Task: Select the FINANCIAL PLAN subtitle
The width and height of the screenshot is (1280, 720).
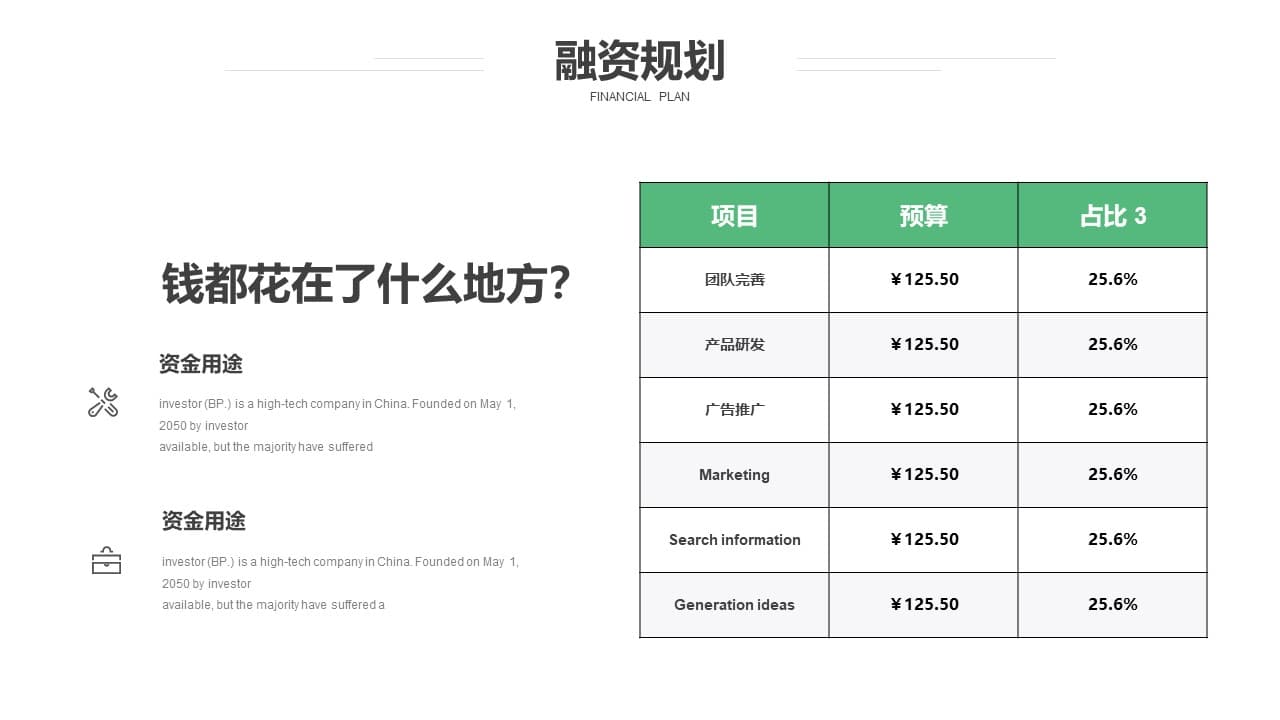Action: (640, 97)
